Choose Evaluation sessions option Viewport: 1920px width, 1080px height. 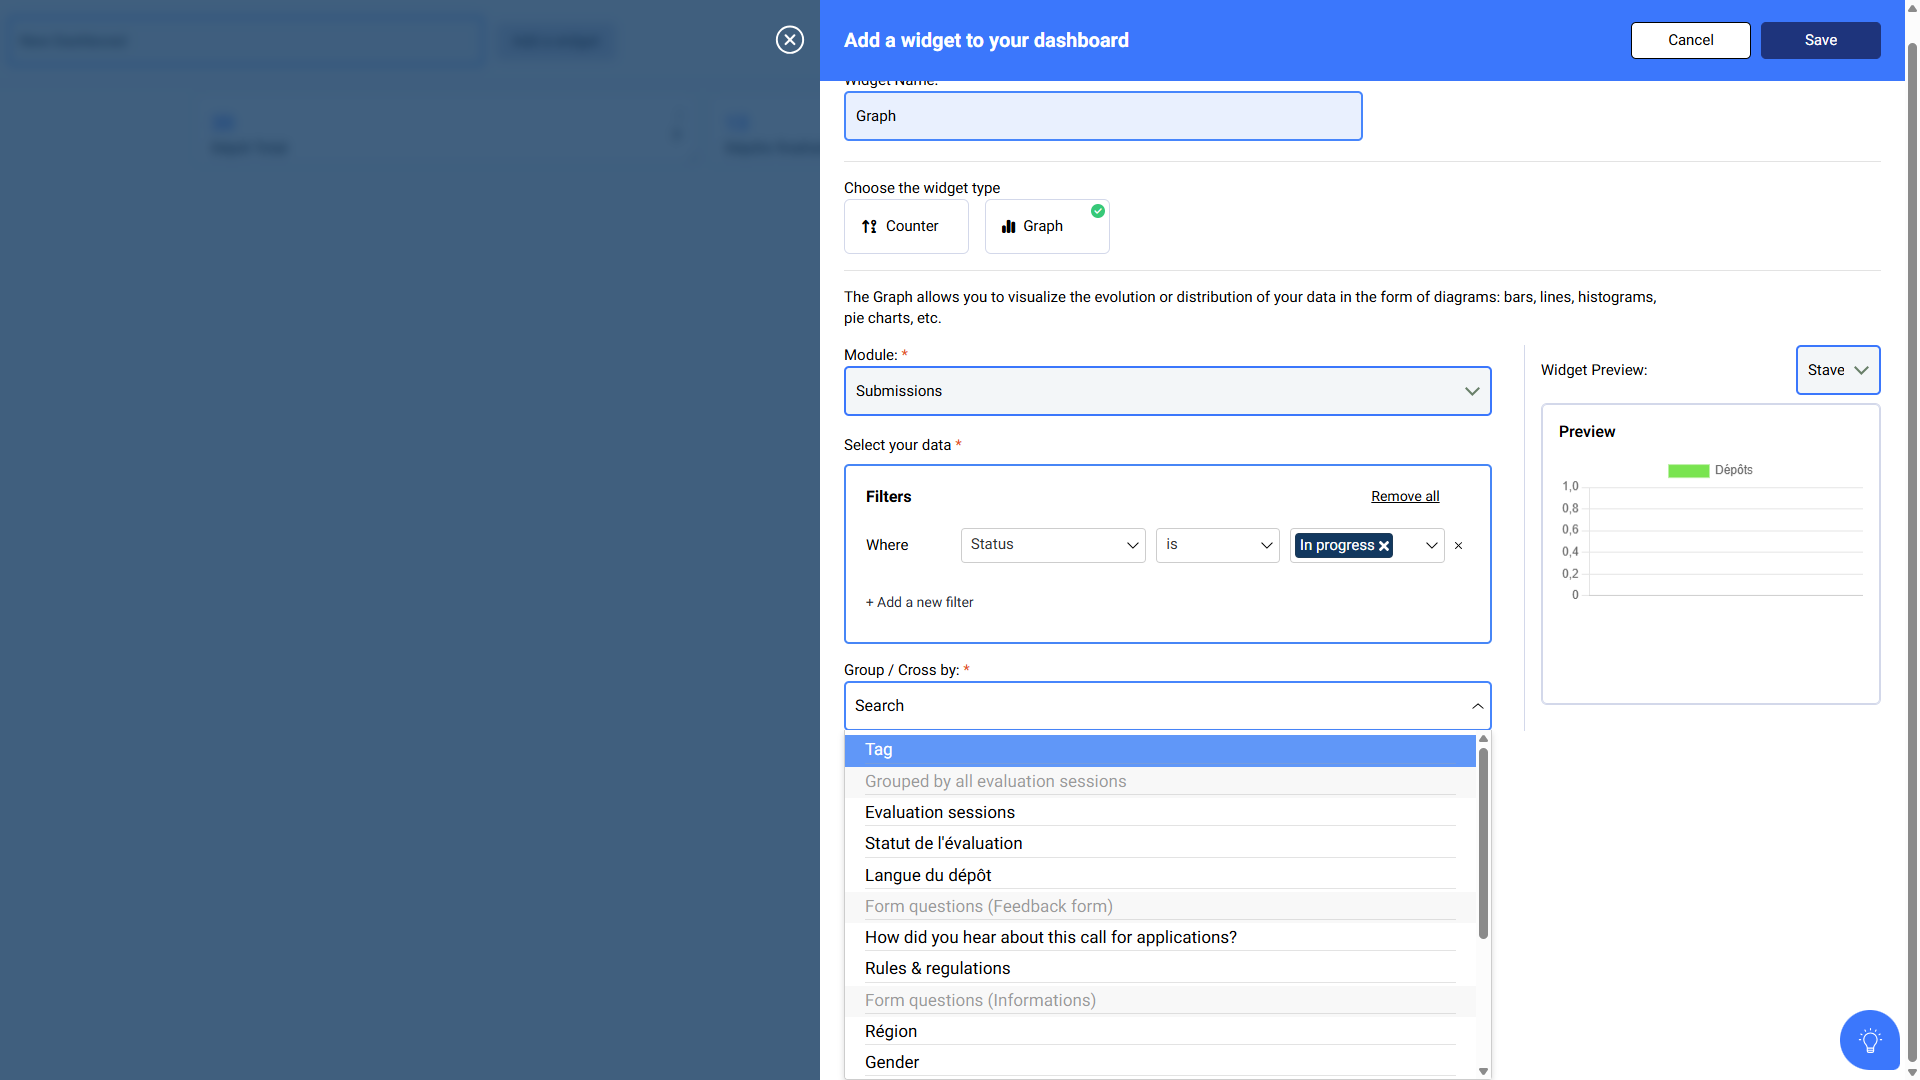[x=939, y=812]
